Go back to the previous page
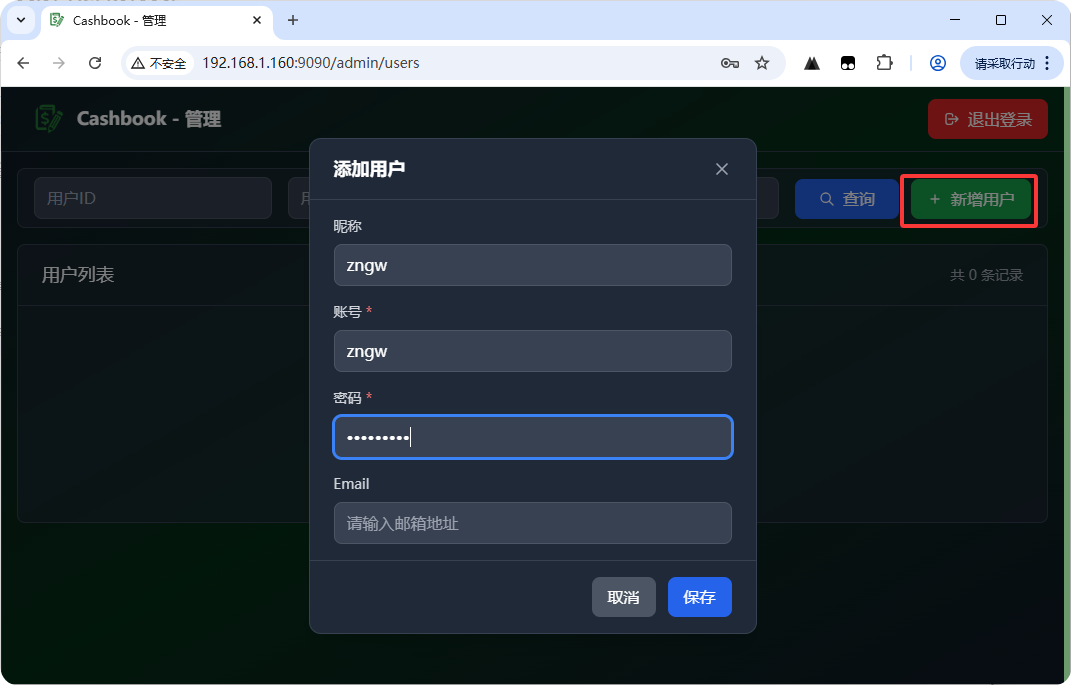Screen dimensions: 1071x685 pyautogui.click(x=24, y=63)
